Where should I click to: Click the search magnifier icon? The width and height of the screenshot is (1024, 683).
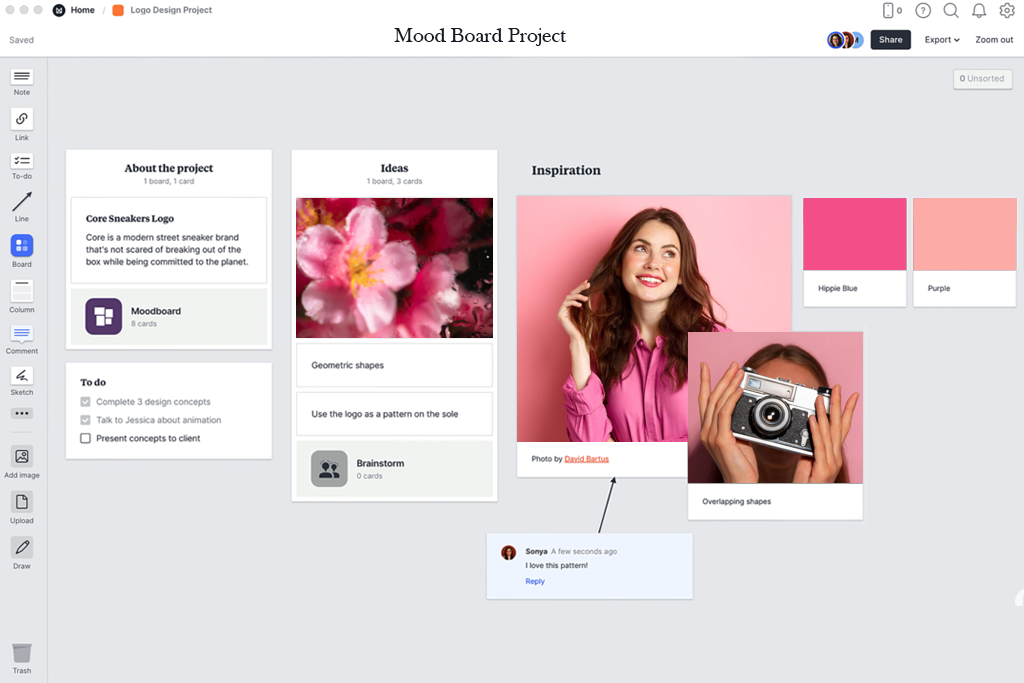tap(951, 10)
